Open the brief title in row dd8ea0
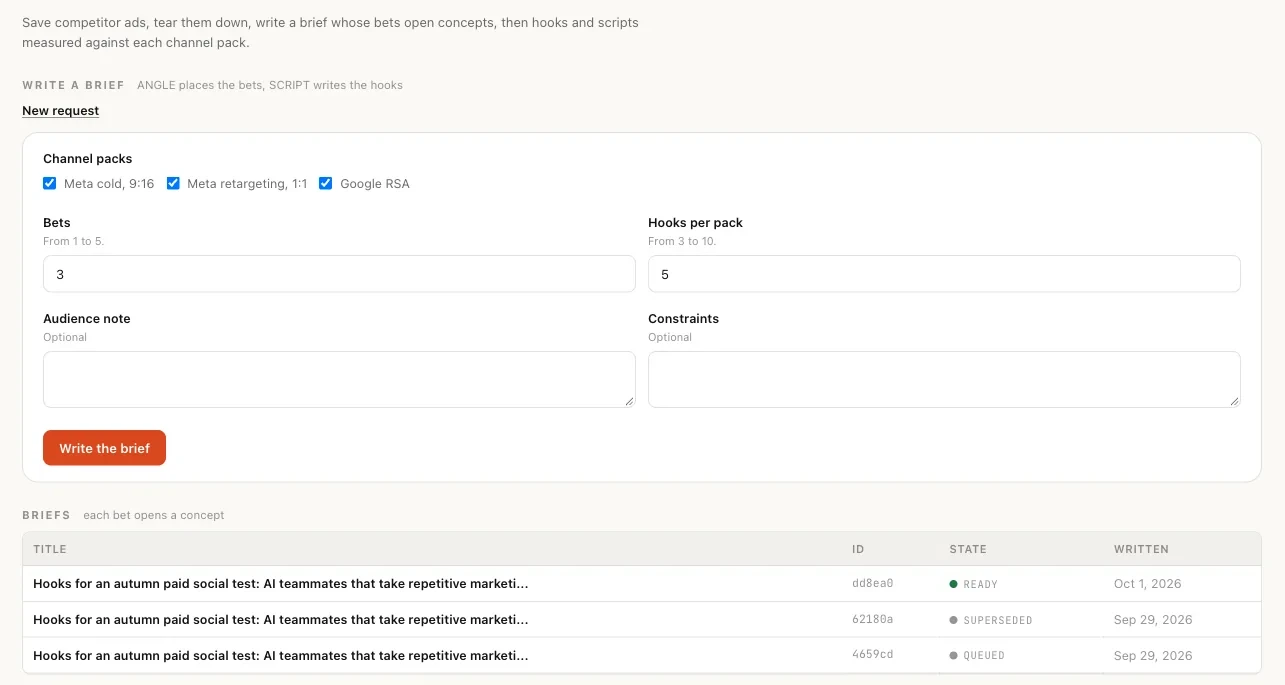1285x685 pixels. tap(280, 584)
